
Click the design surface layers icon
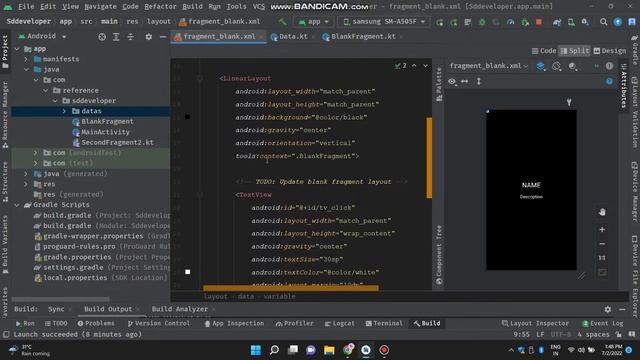tap(540, 66)
